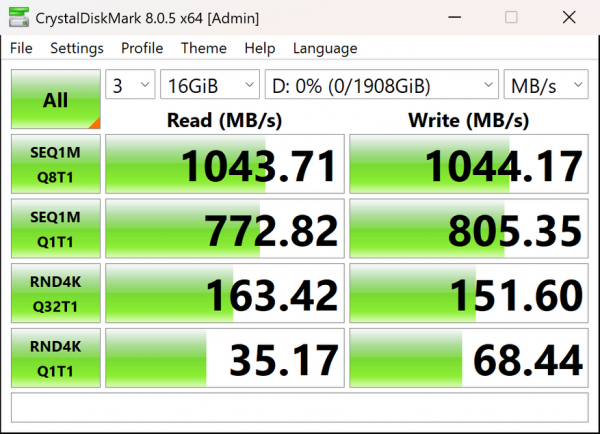600x434 pixels.
Task: Open the File menu
Action: click(x=21, y=48)
